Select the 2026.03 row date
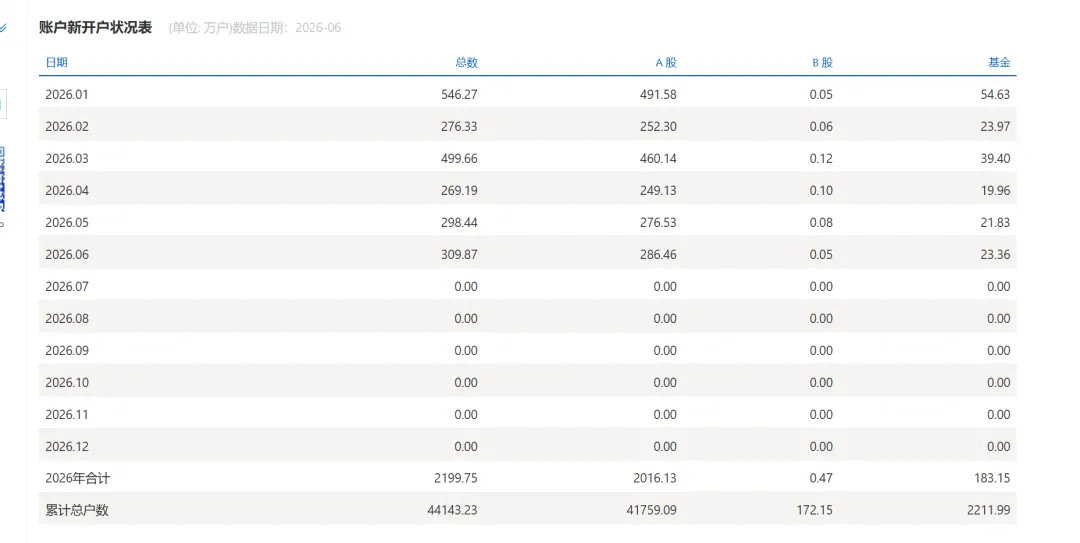 [x=67, y=158]
